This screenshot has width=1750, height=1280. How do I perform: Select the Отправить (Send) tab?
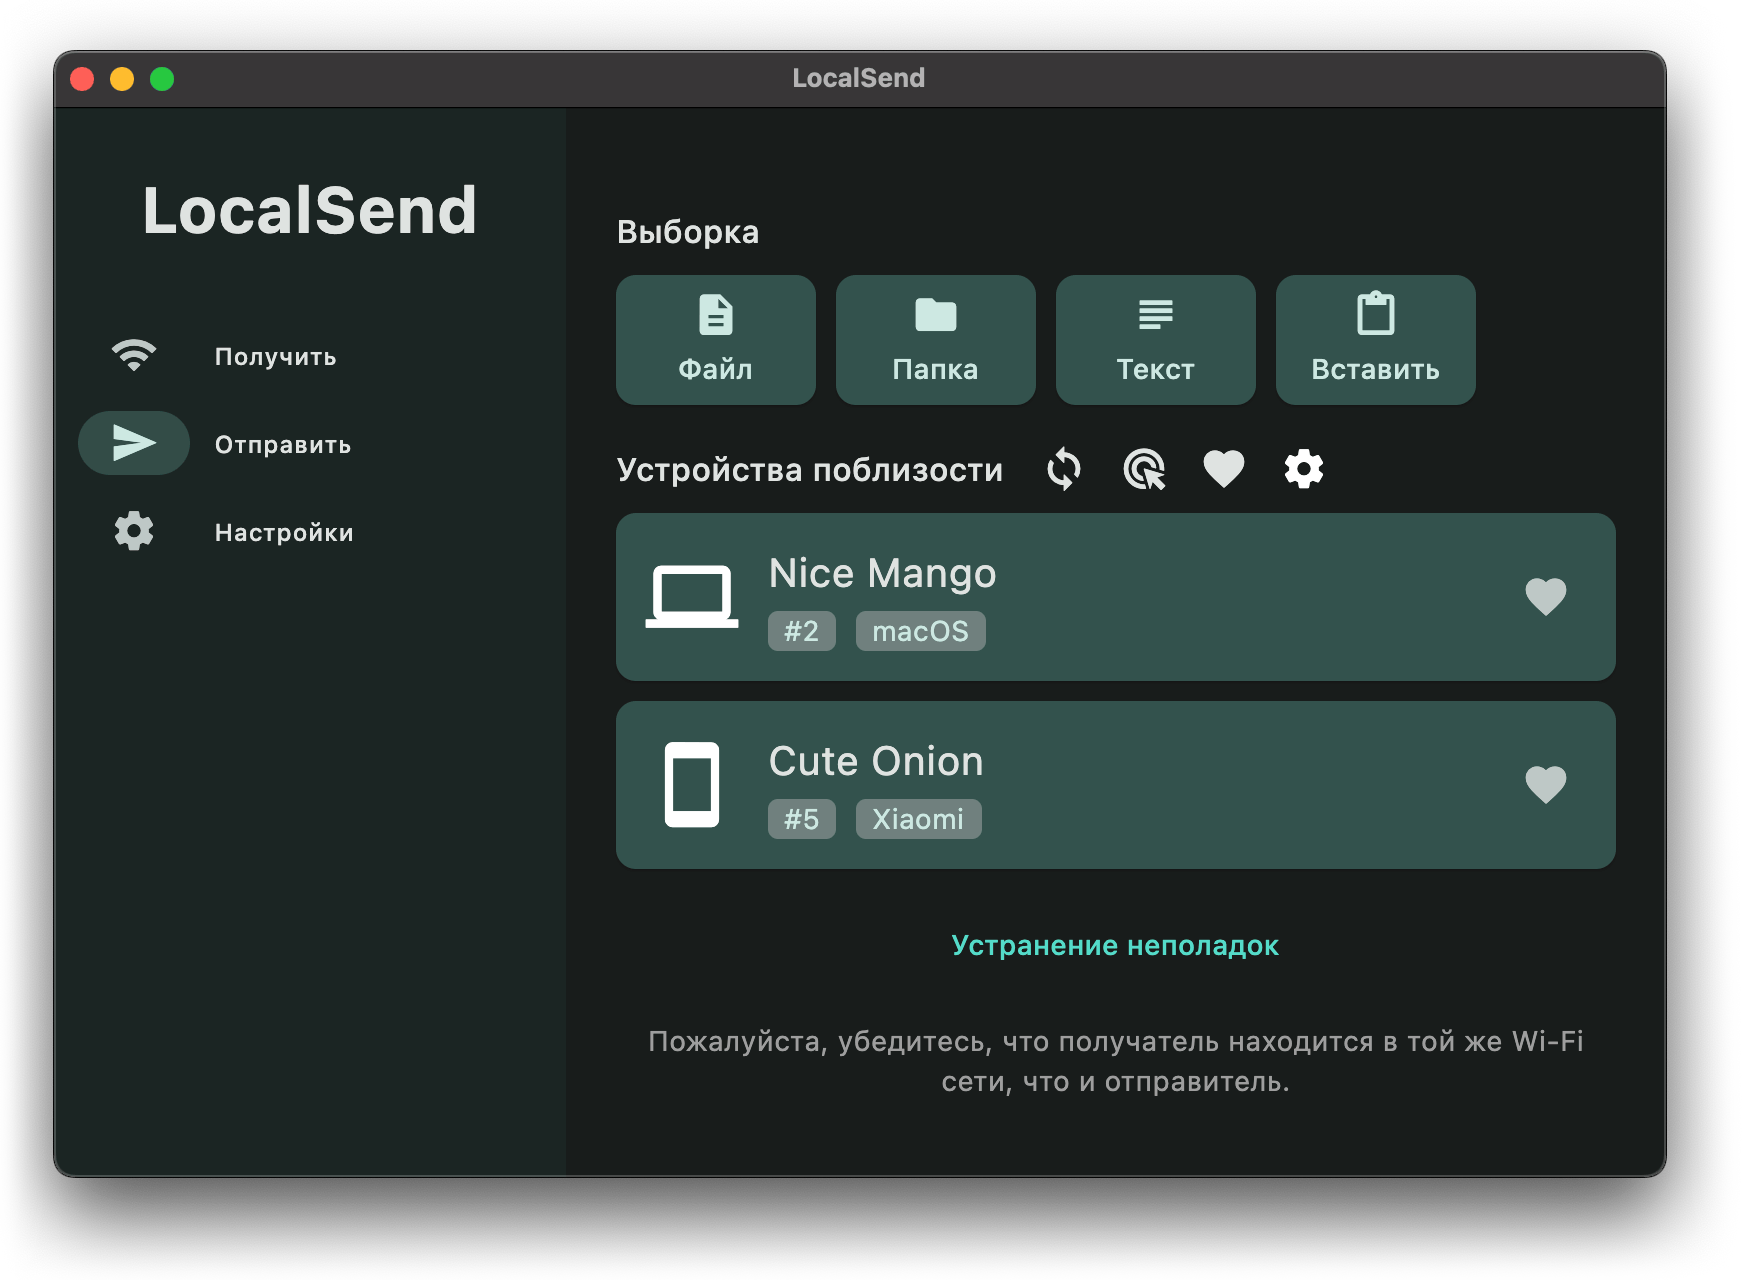(283, 444)
